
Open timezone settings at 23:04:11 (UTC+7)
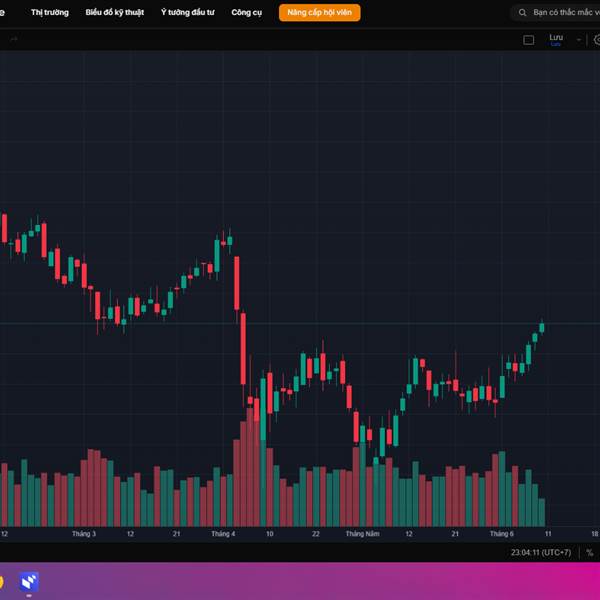tap(541, 553)
